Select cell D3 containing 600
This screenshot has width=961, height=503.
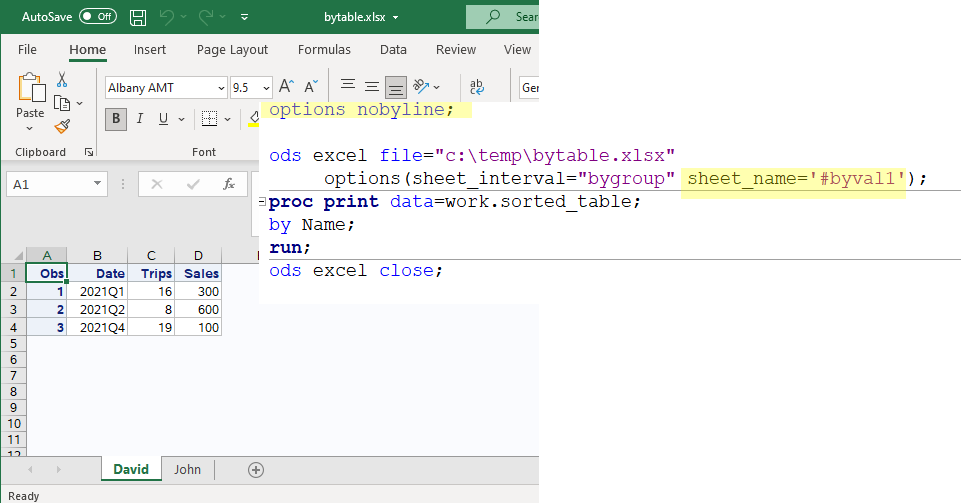click(198, 309)
